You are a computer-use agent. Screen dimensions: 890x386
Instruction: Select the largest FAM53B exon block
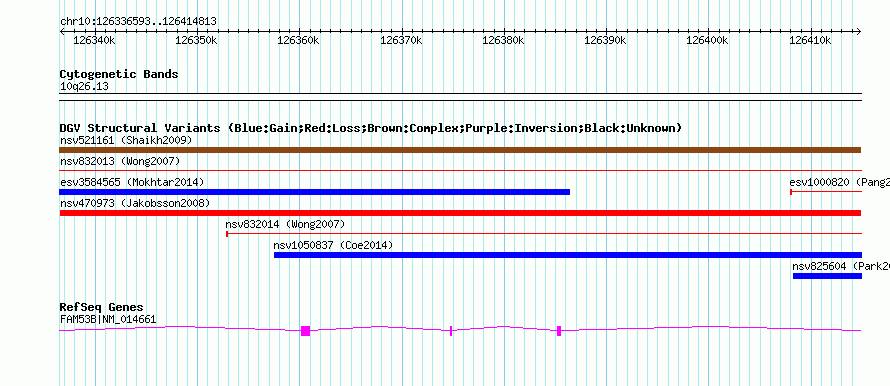(x=305, y=331)
